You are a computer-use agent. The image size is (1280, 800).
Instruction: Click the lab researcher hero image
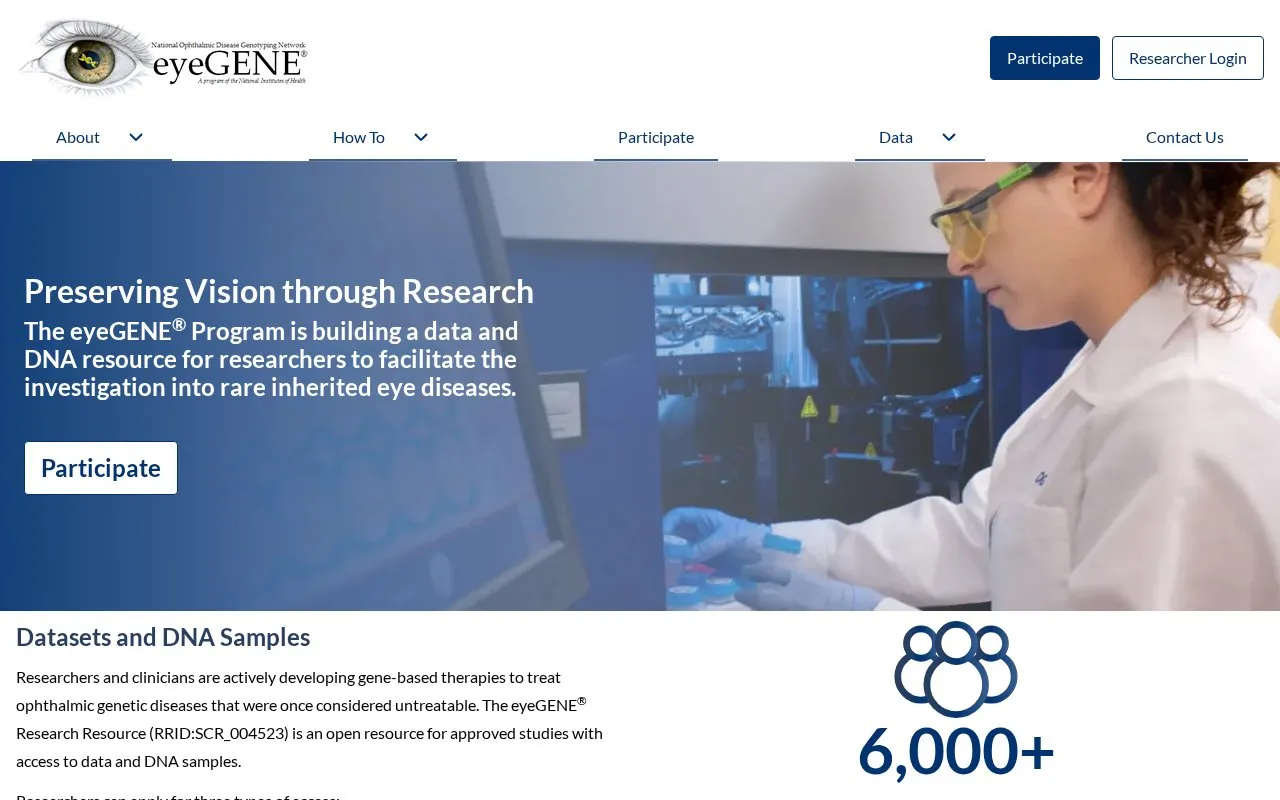tap(640, 386)
